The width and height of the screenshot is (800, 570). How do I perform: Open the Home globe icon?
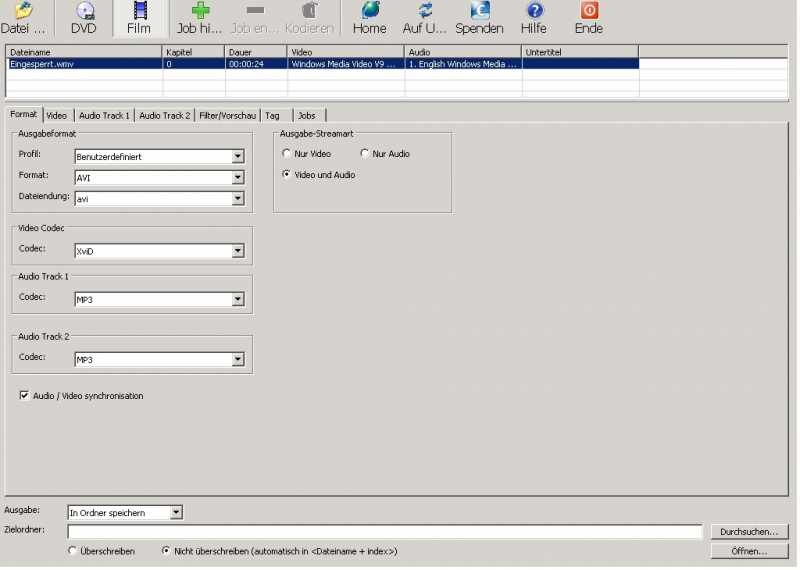coord(369,11)
